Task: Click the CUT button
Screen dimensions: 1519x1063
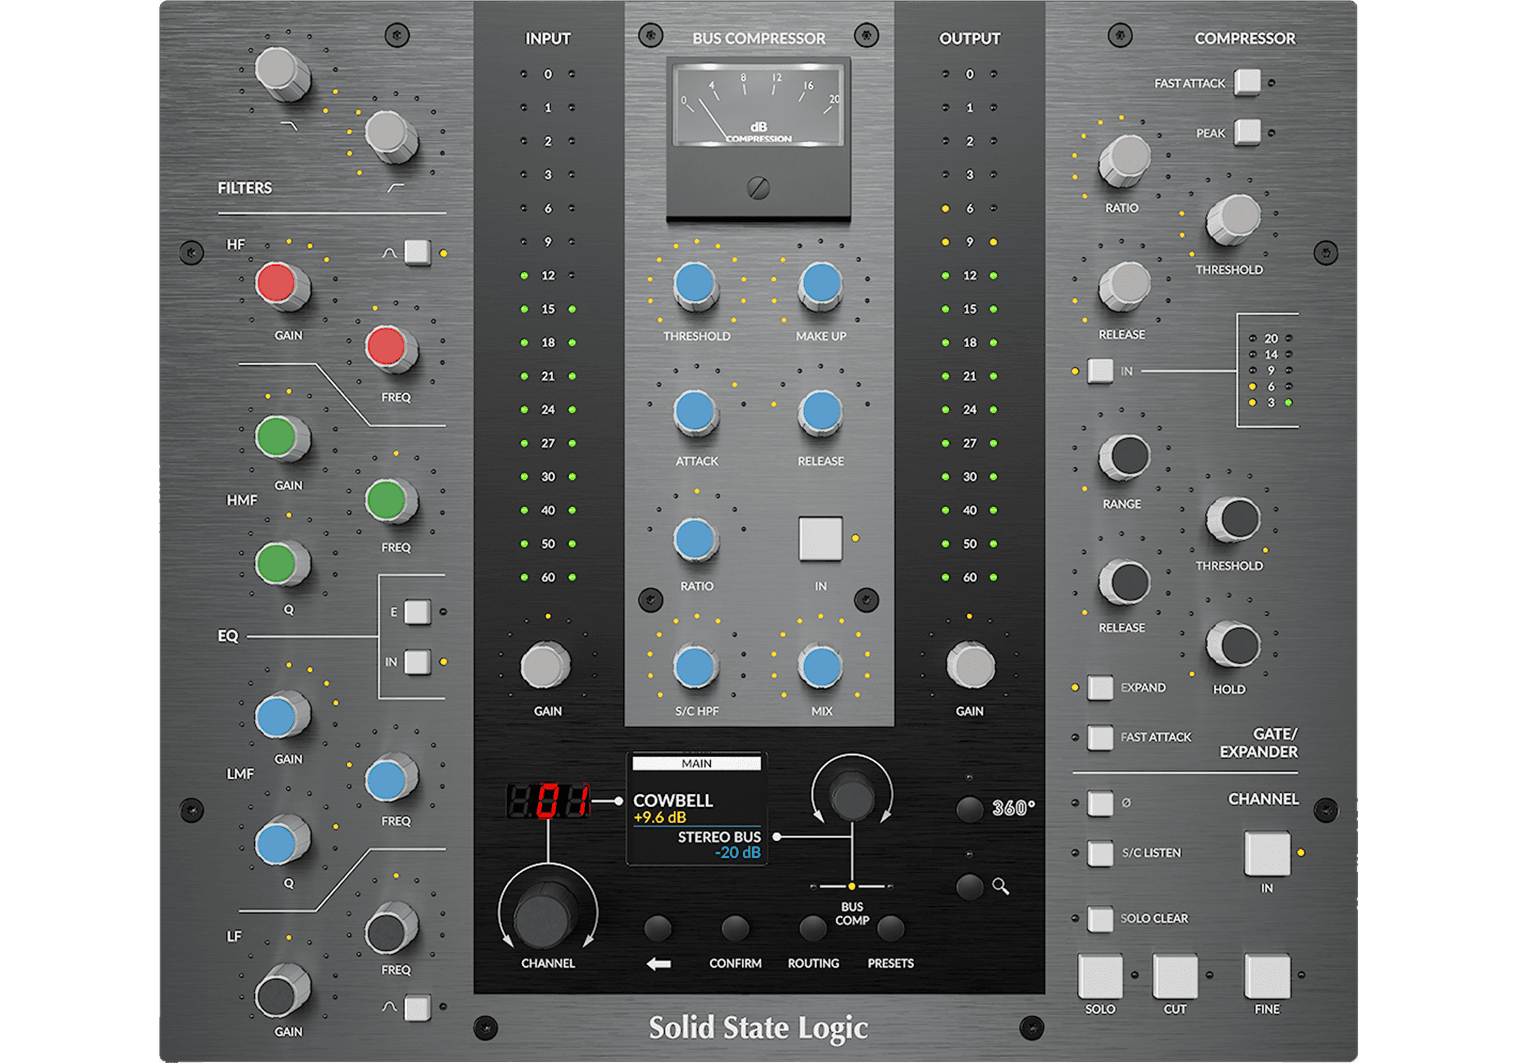Action: click(1175, 976)
